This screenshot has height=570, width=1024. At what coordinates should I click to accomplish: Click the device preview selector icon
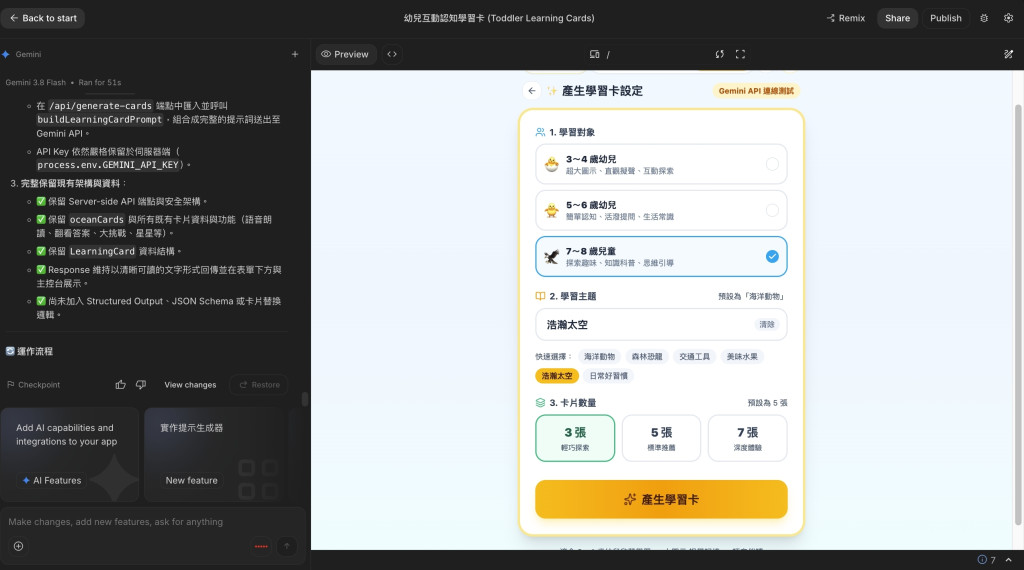coord(594,54)
